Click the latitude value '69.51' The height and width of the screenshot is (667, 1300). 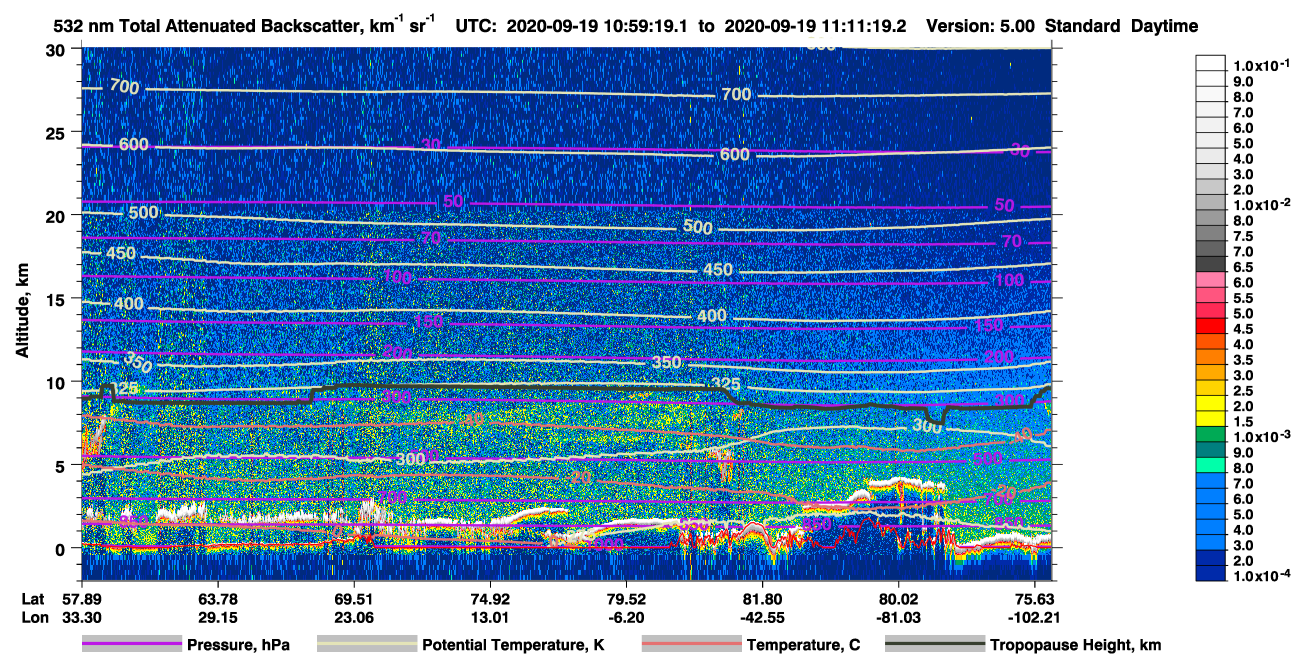coord(354,599)
